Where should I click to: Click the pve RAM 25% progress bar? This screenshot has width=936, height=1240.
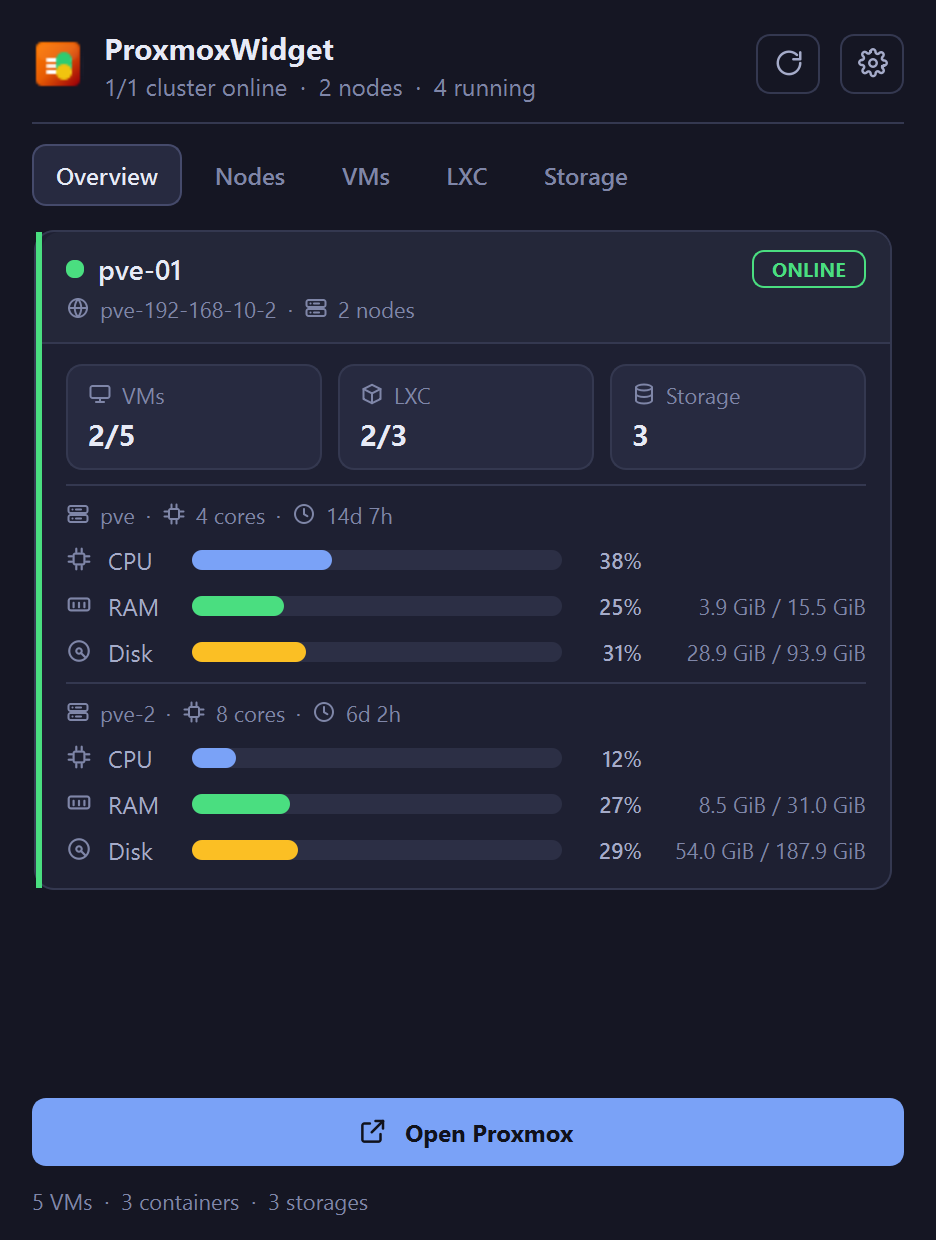pyautogui.click(x=377, y=606)
